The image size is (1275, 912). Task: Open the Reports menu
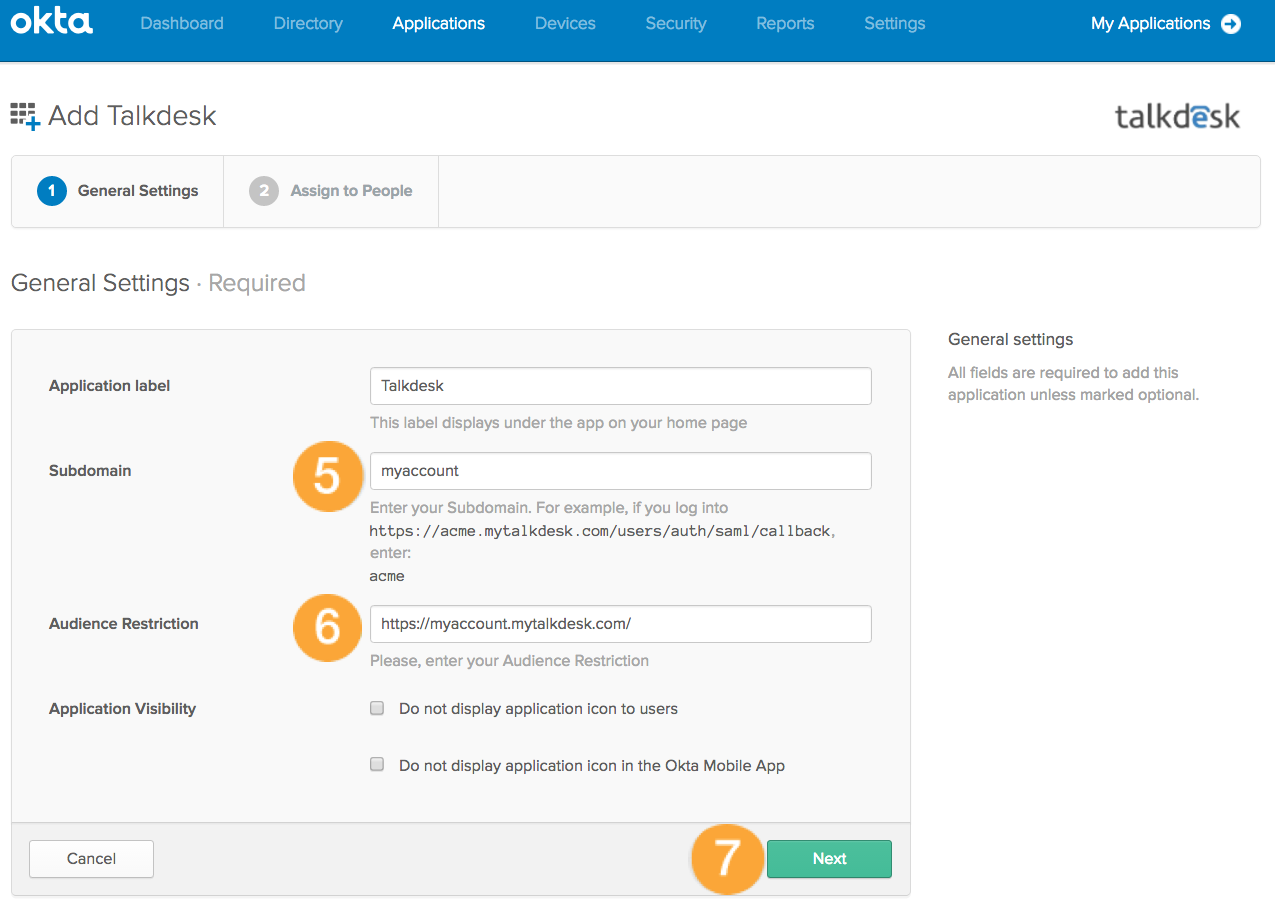(x=785, y=23)
